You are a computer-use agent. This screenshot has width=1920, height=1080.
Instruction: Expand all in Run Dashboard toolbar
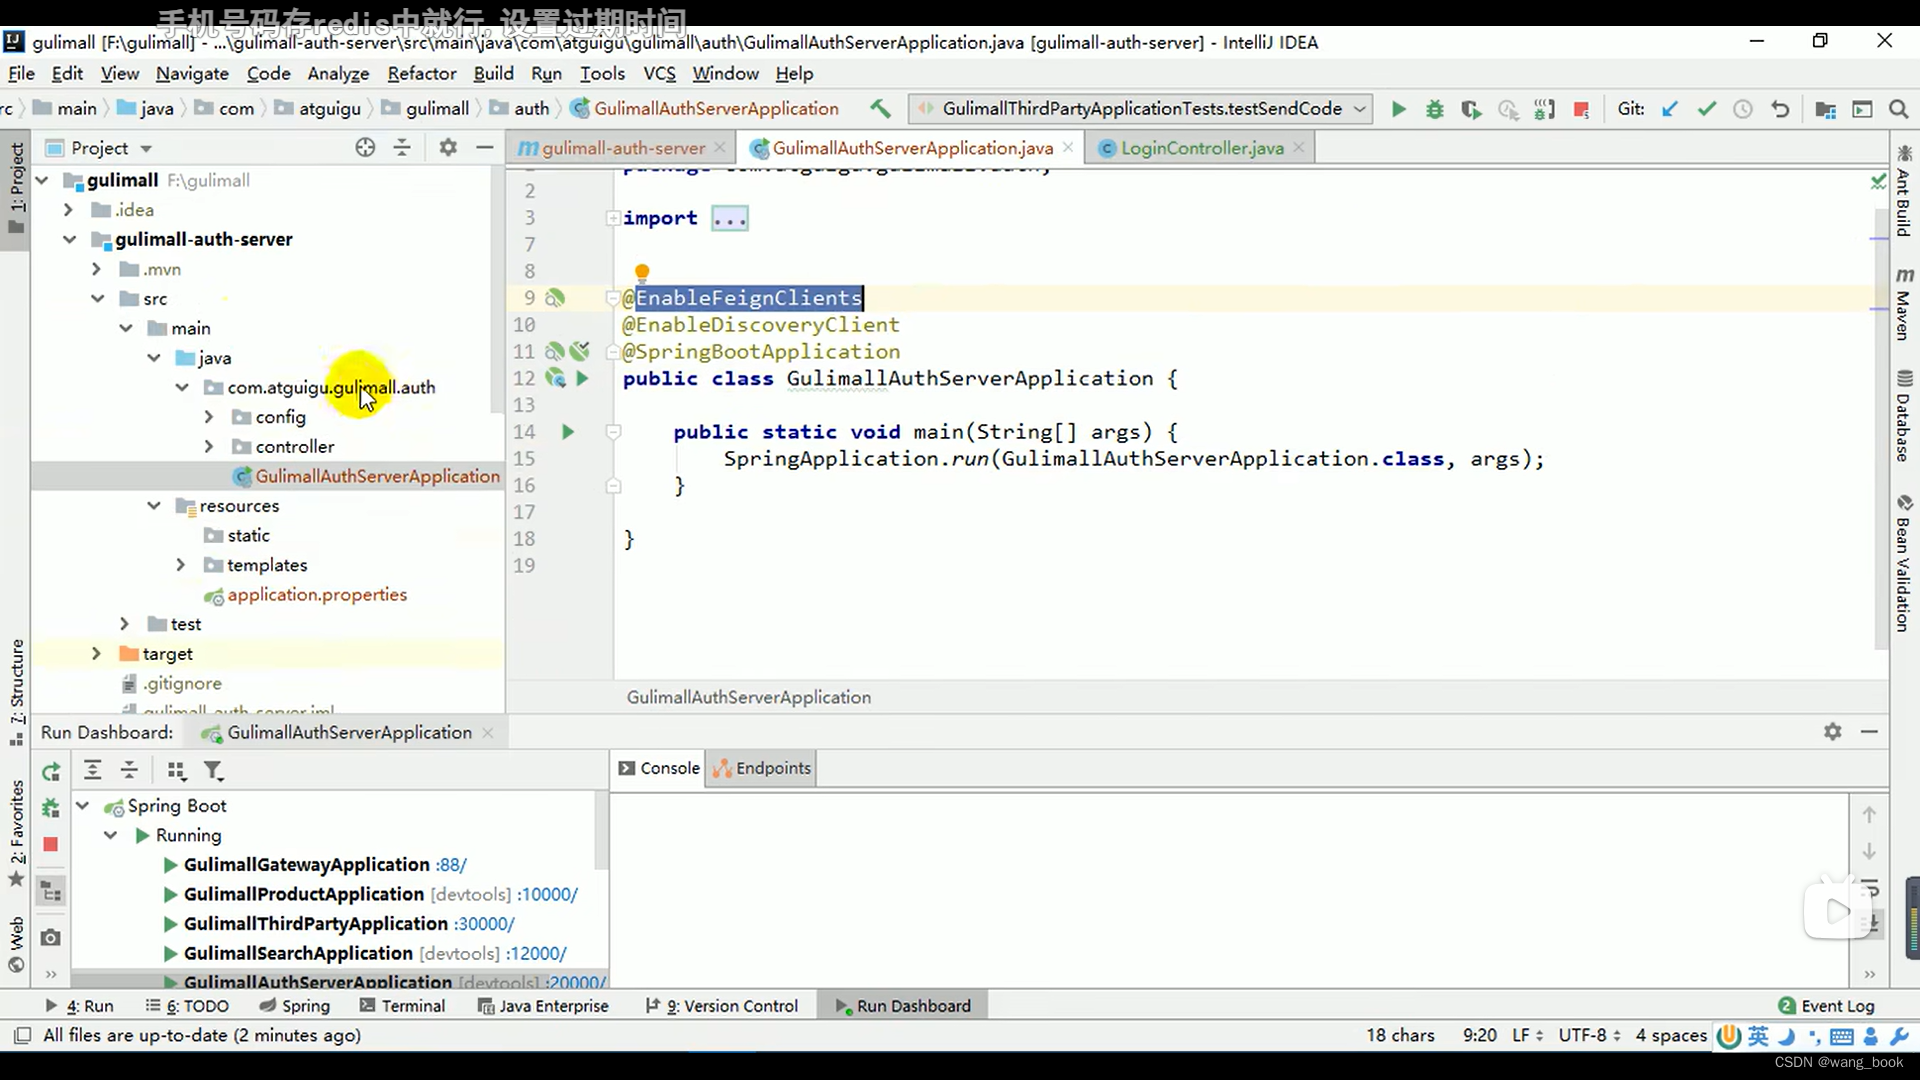(92, 770)
